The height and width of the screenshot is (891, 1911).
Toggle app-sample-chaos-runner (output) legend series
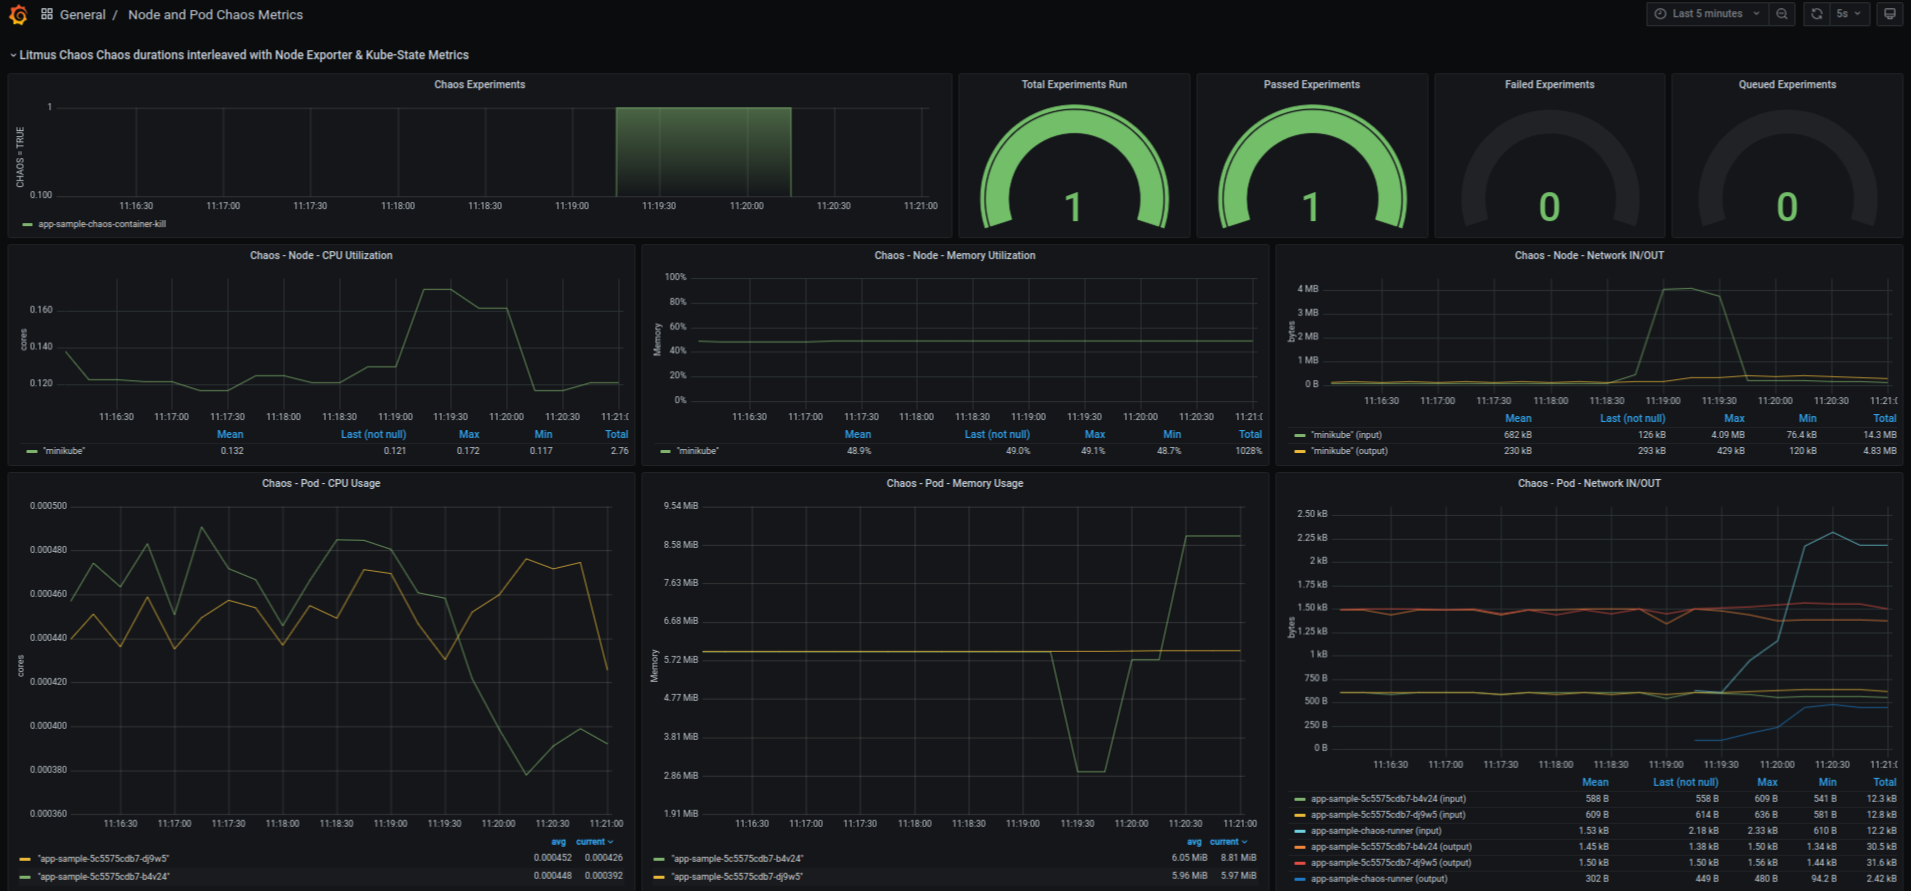click(1379, 879)
